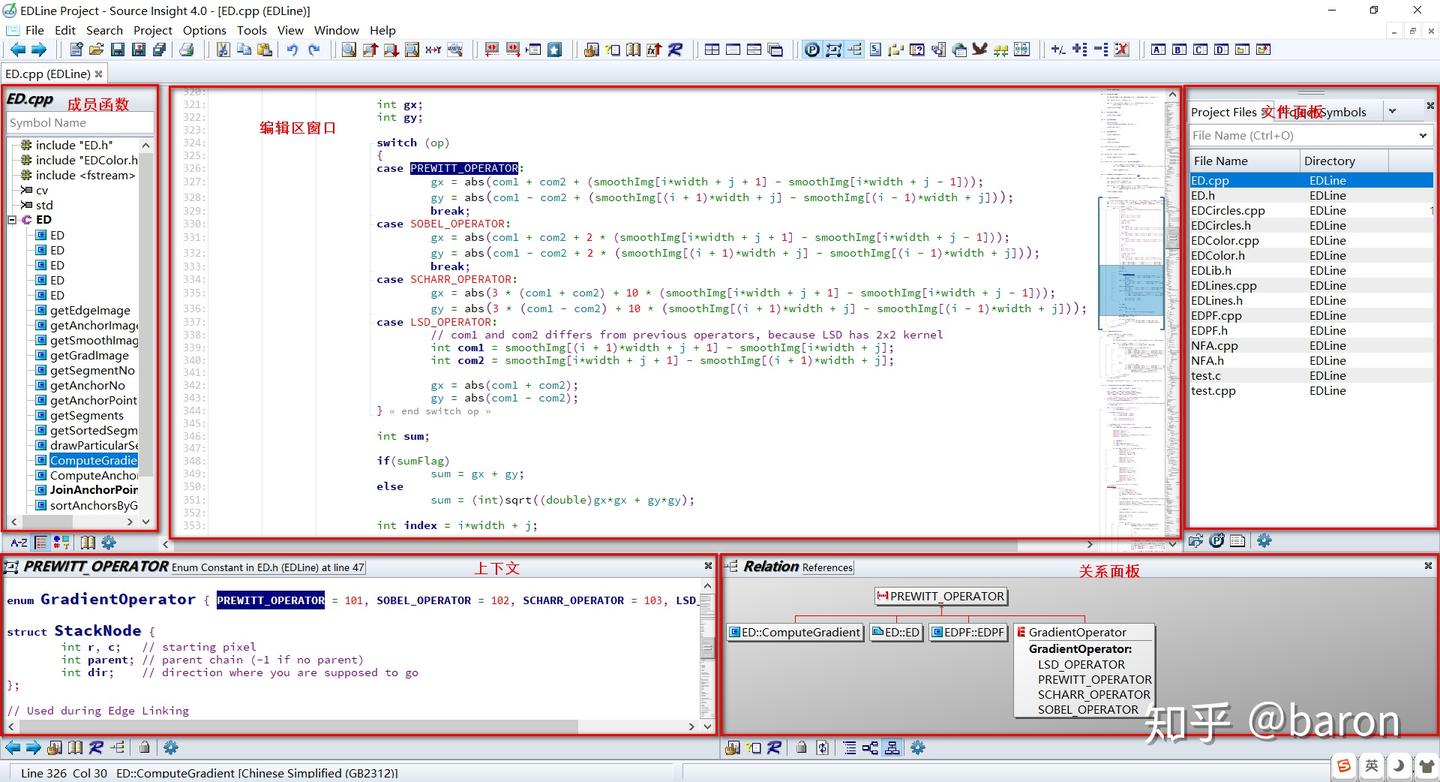
Task: Switch to the Project Files tab
Action: (x=1223, y=112)
